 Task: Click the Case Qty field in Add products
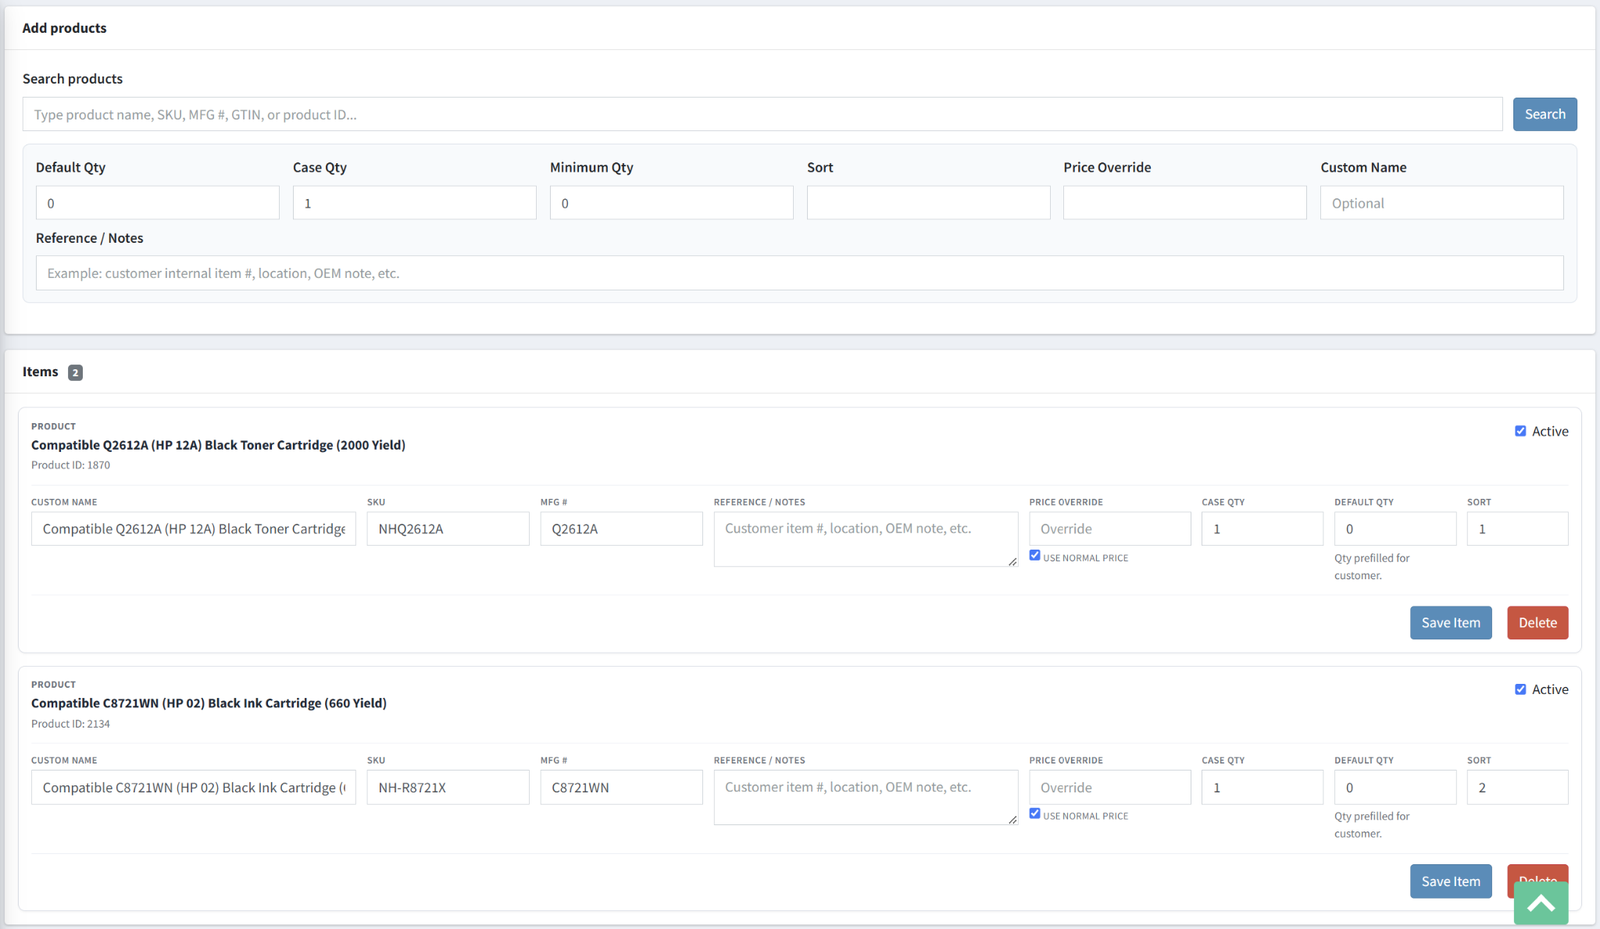click(x=414, y=203)
